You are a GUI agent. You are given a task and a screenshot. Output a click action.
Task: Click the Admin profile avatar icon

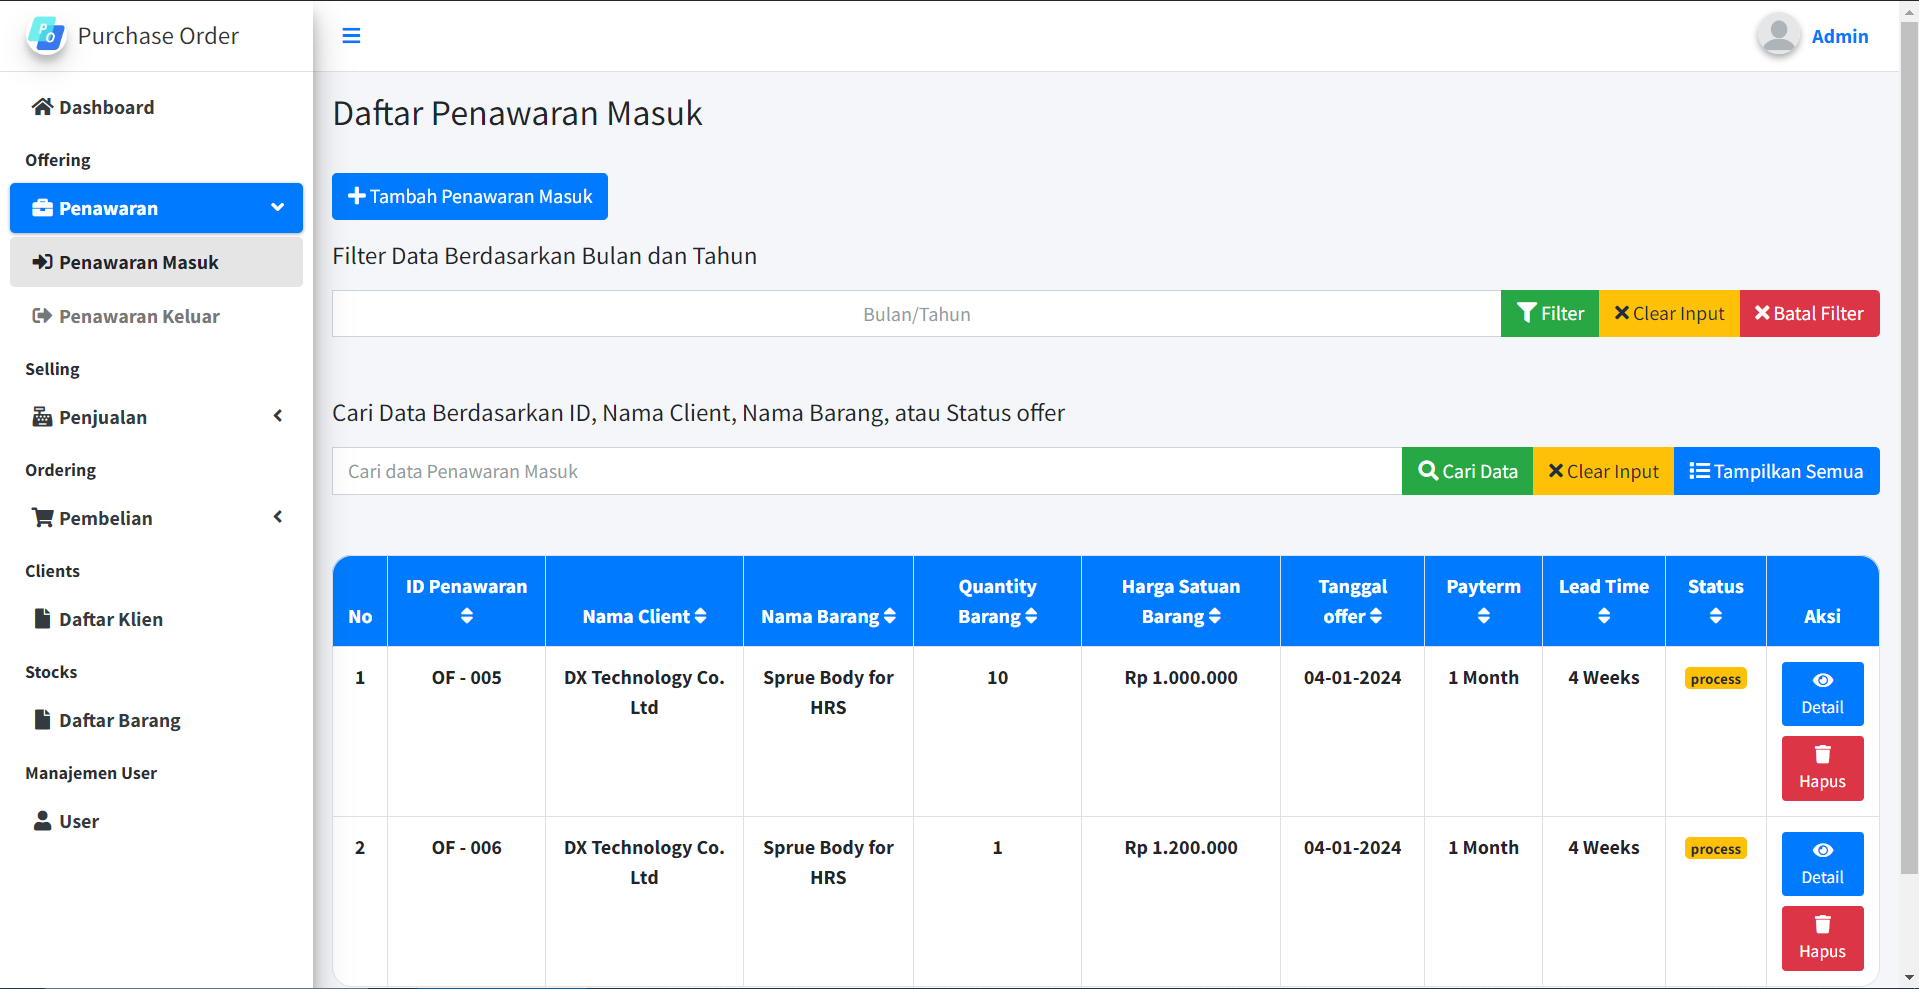click(x=1778, y=35)
